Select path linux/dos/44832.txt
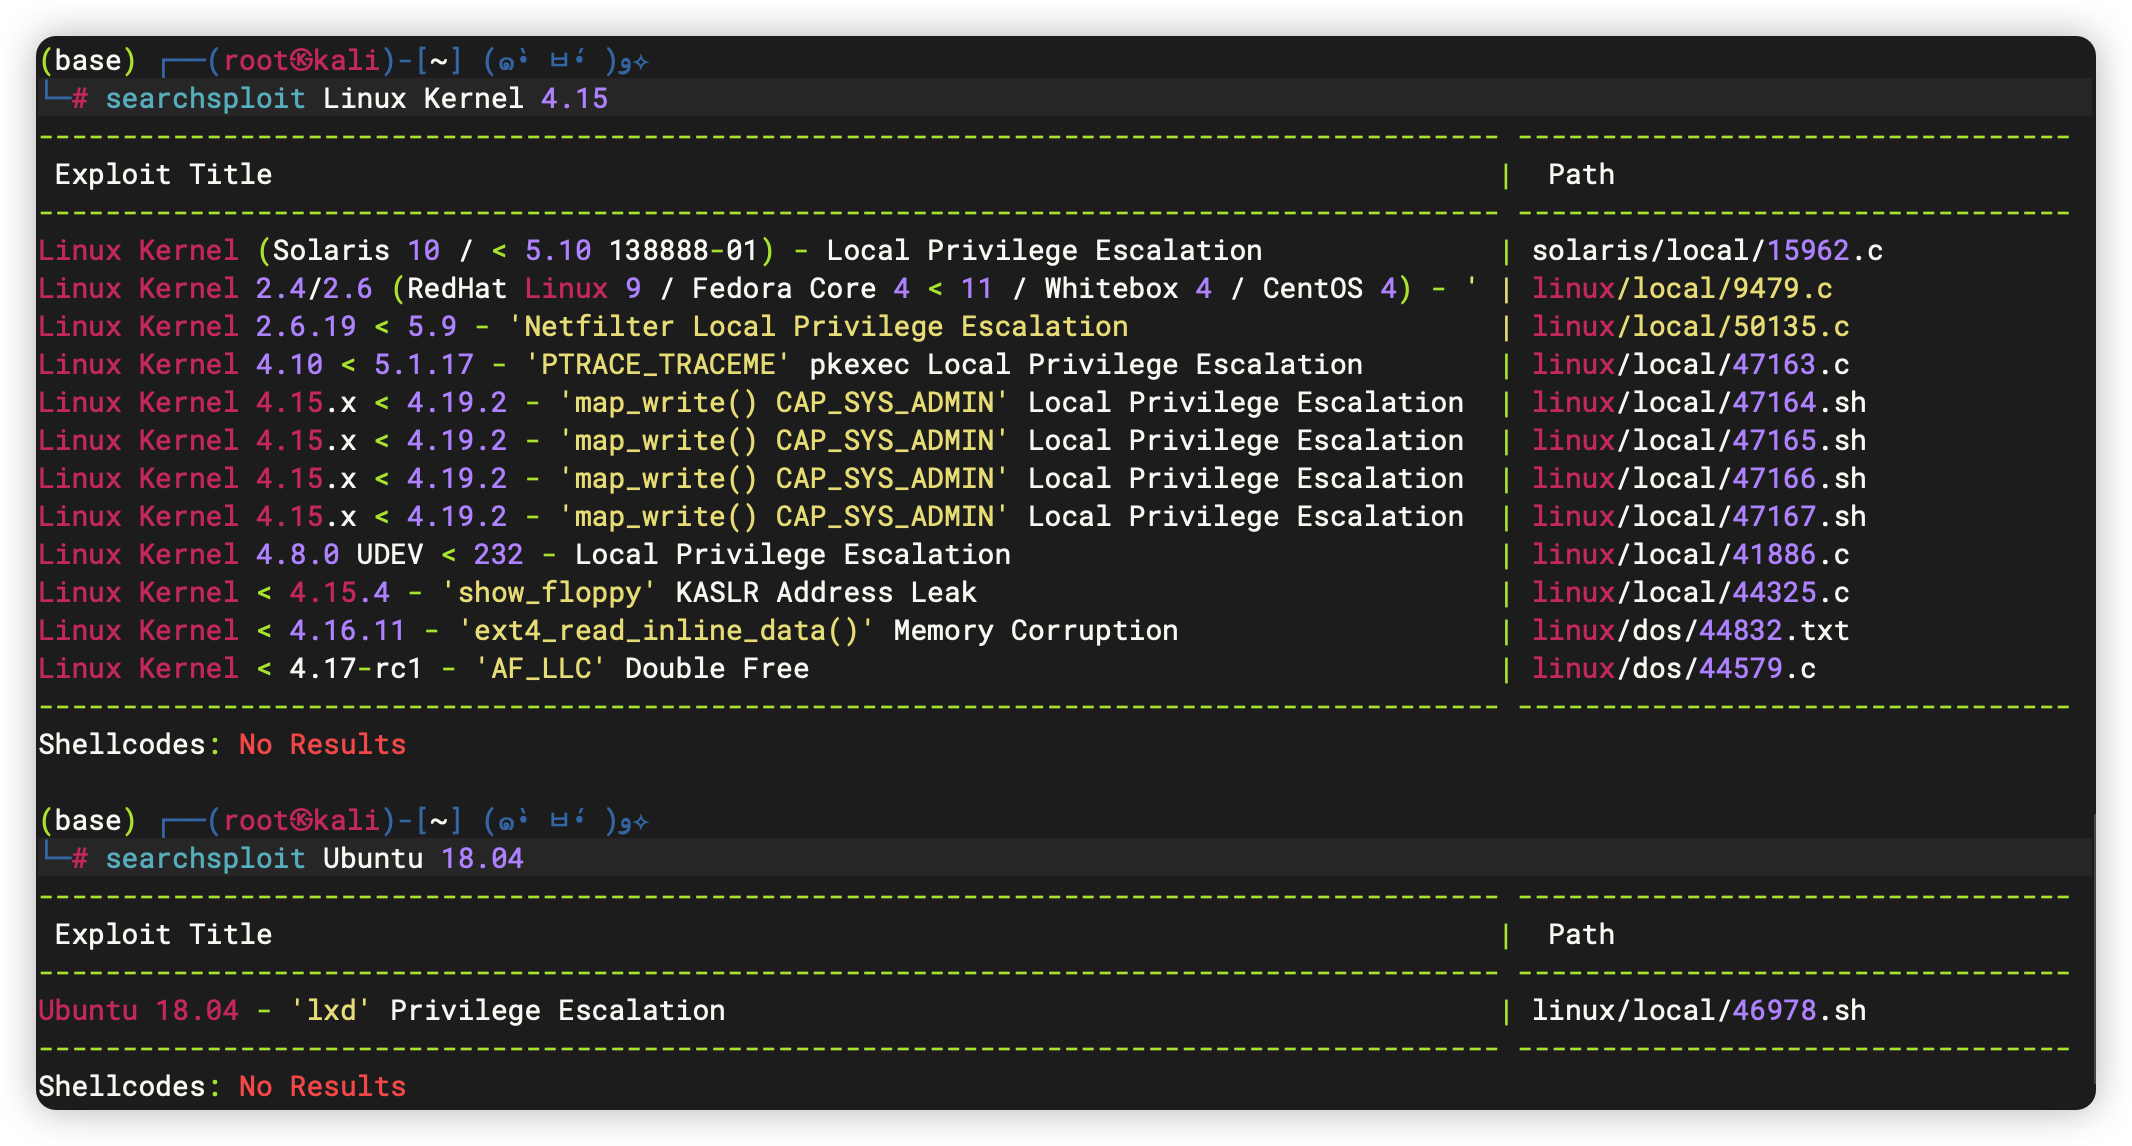This screenshot has width=2132, height=1146. (1690, 630)
